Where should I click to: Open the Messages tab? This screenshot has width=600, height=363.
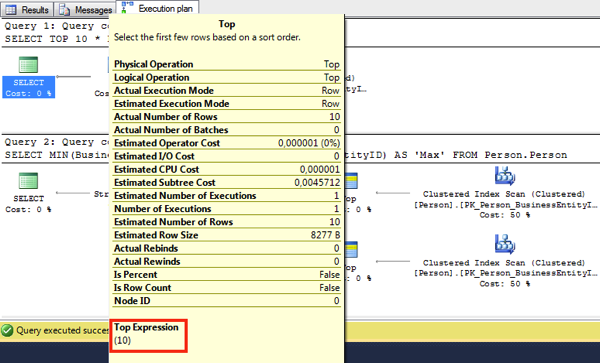[86, 10]
